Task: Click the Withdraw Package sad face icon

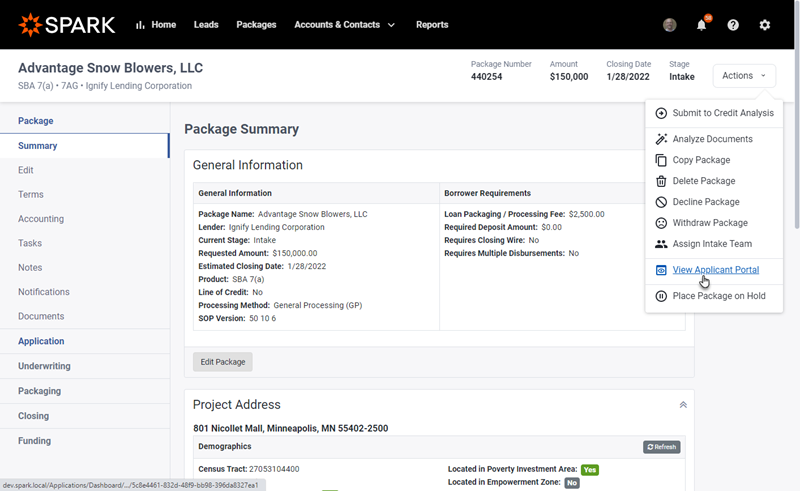Action: [x=661, y=223]
